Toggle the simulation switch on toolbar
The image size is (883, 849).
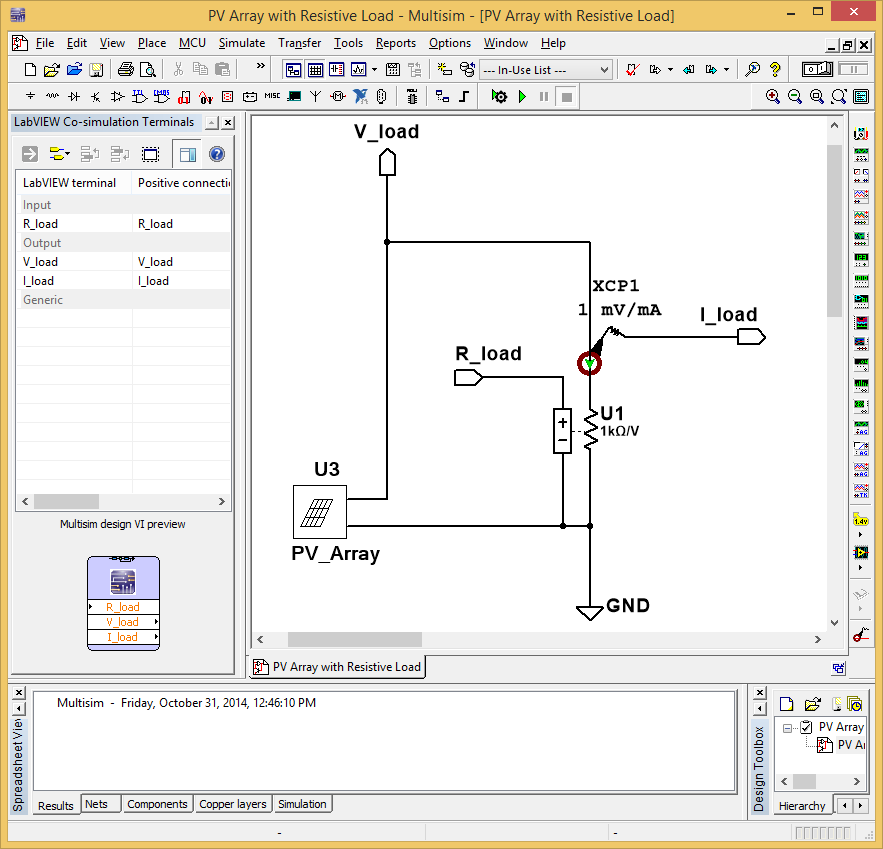[x=817, y=70]
